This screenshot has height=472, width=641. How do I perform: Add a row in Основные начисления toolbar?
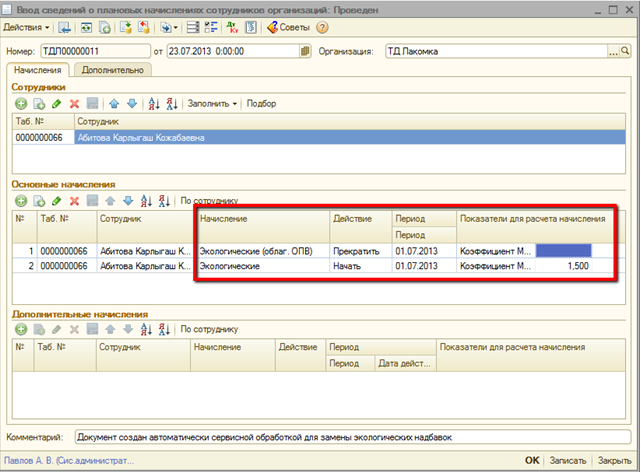click(x=20, y=201)
